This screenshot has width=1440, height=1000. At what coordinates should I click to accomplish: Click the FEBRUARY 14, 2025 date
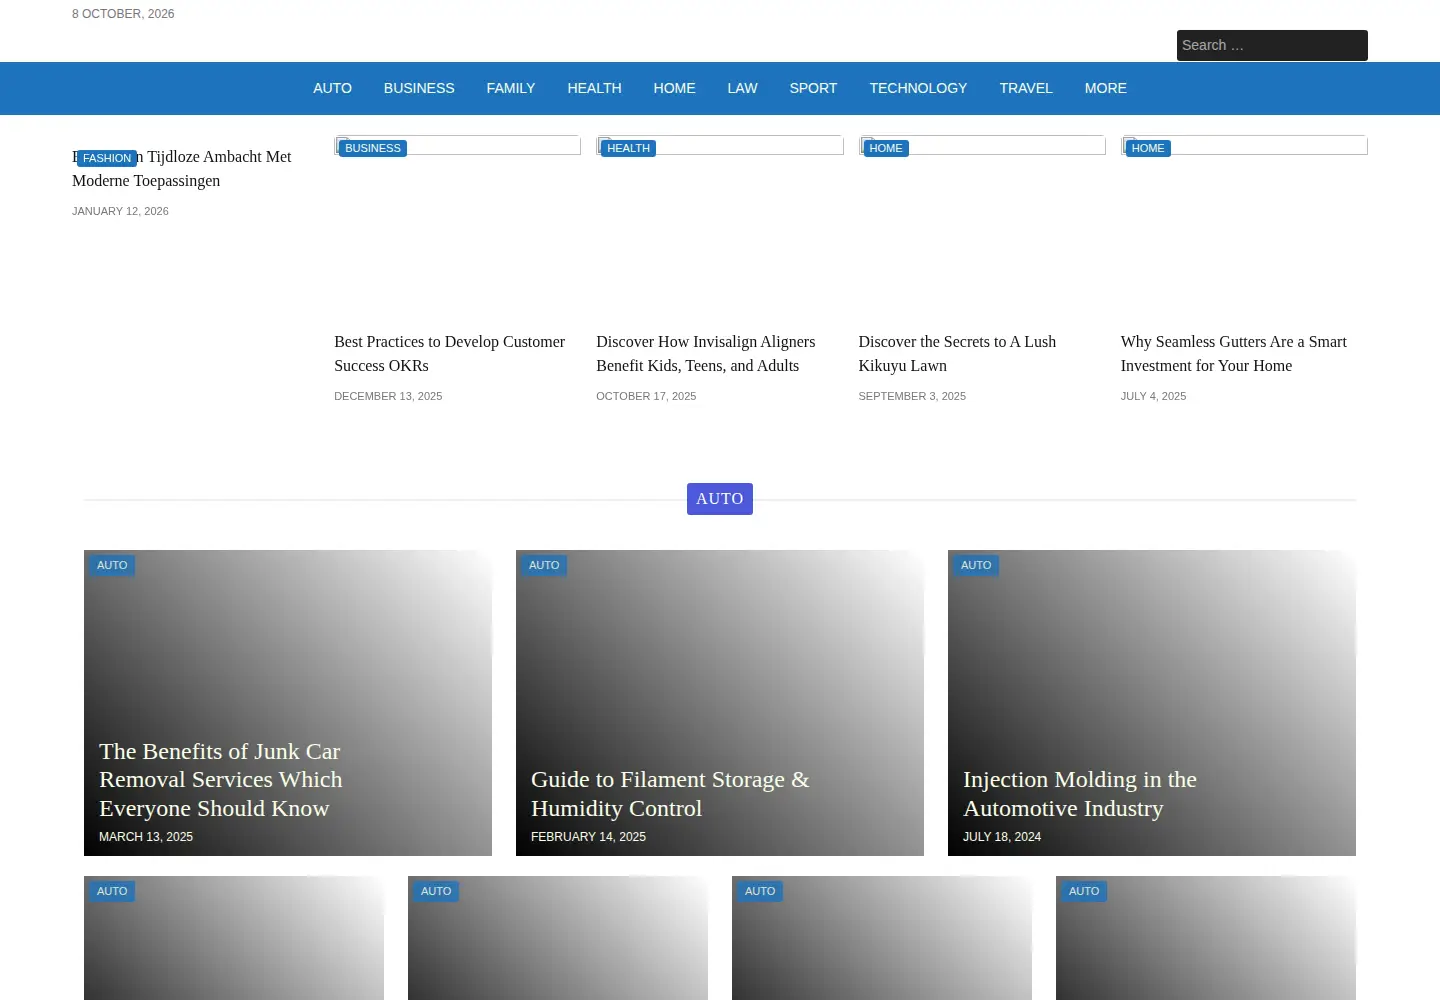click(x=588, y=837)
